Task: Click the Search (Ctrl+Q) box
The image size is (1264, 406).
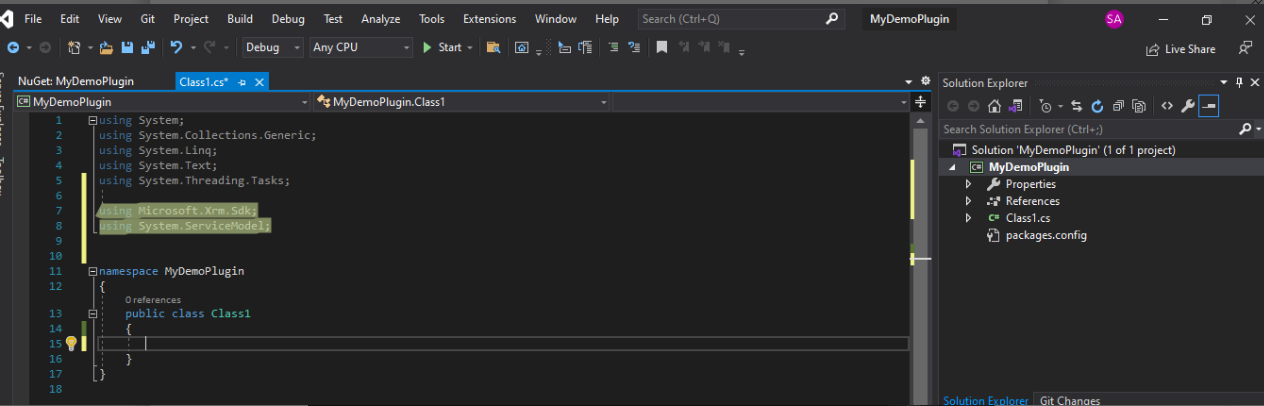Action: pyautogui.click(x=741, y=19)
